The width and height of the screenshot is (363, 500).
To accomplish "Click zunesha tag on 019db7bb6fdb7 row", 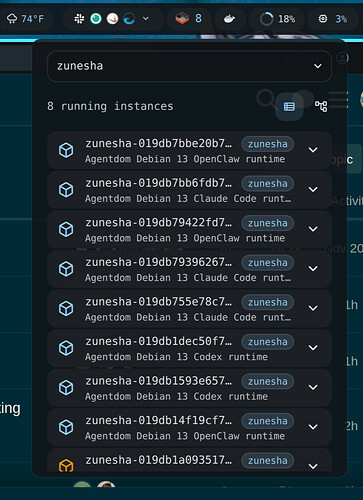I will click(268, 184).
